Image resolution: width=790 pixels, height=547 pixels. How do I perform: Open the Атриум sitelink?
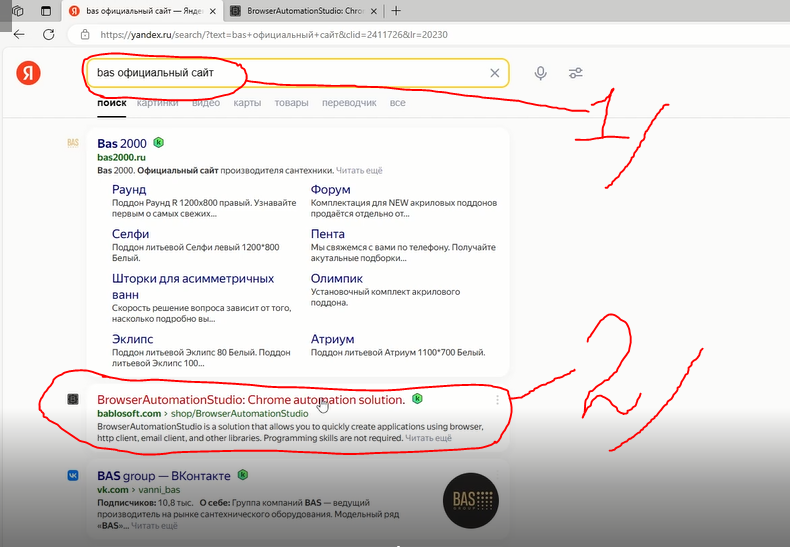pyautogui.click(x=332, y=339)
